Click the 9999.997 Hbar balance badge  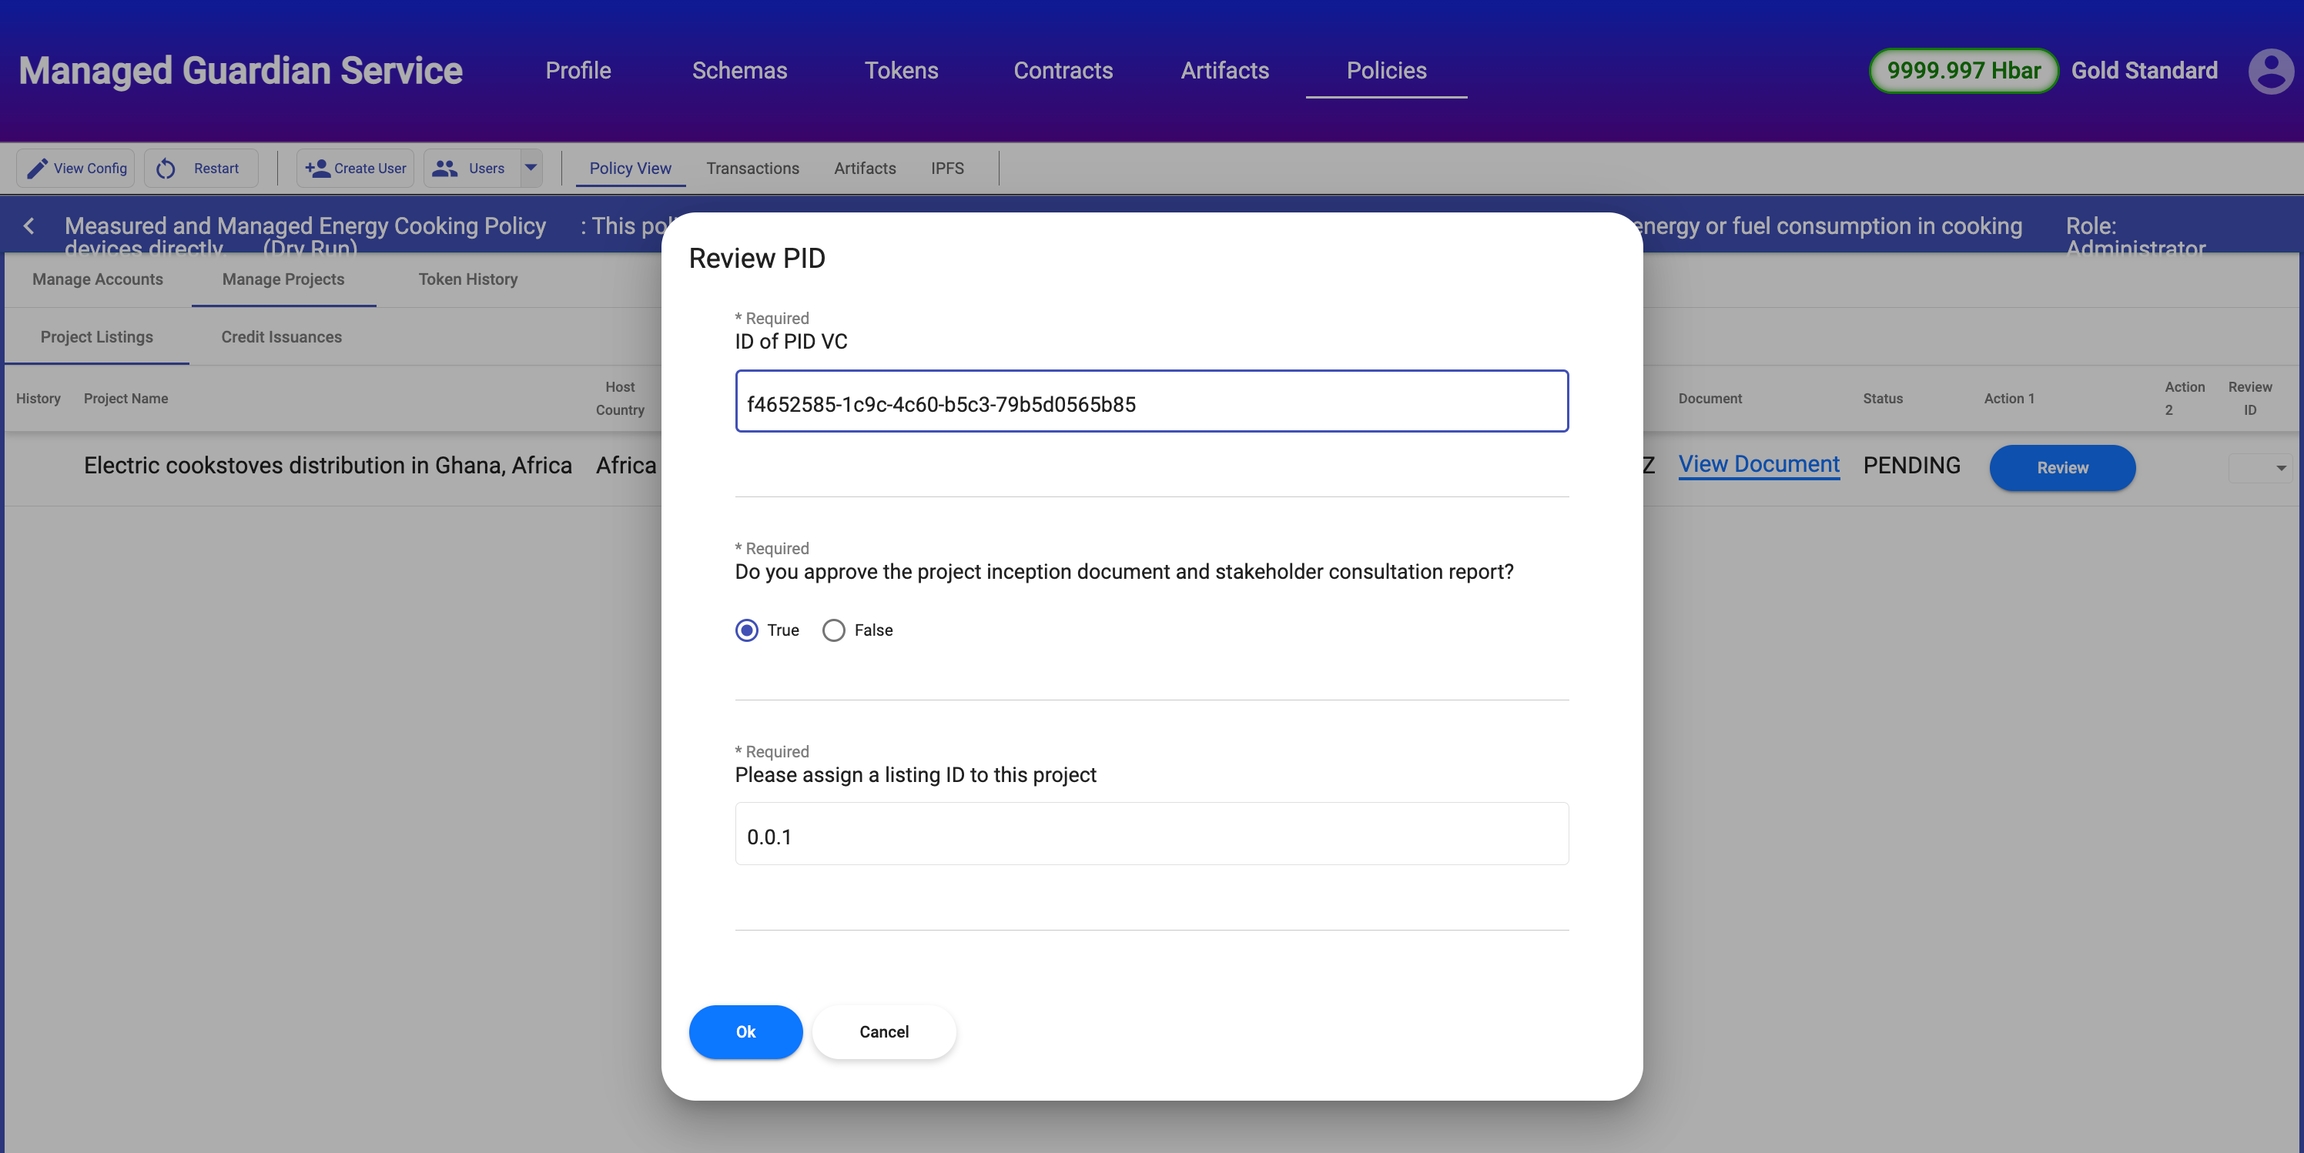coord(1963,71)
